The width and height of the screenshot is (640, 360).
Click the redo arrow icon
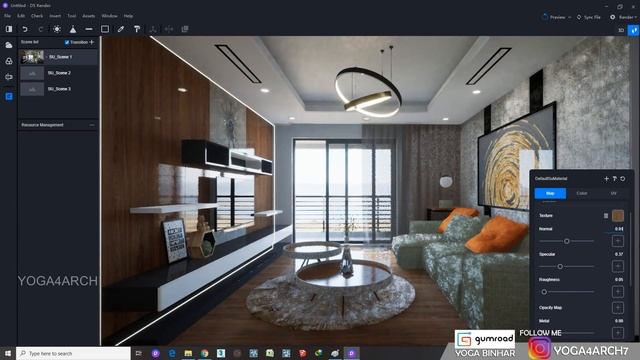click(41, 29)
